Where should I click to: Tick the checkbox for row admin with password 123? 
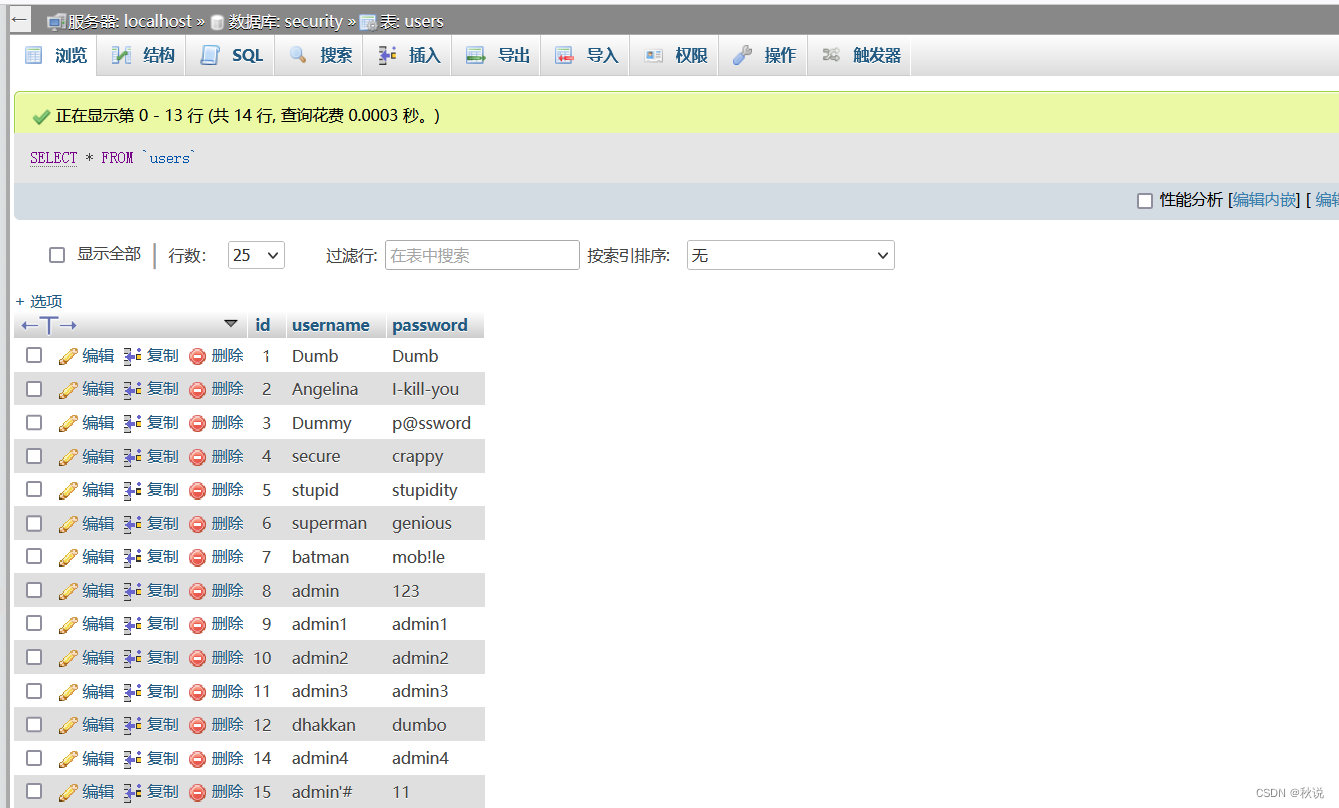coord(34,590)
